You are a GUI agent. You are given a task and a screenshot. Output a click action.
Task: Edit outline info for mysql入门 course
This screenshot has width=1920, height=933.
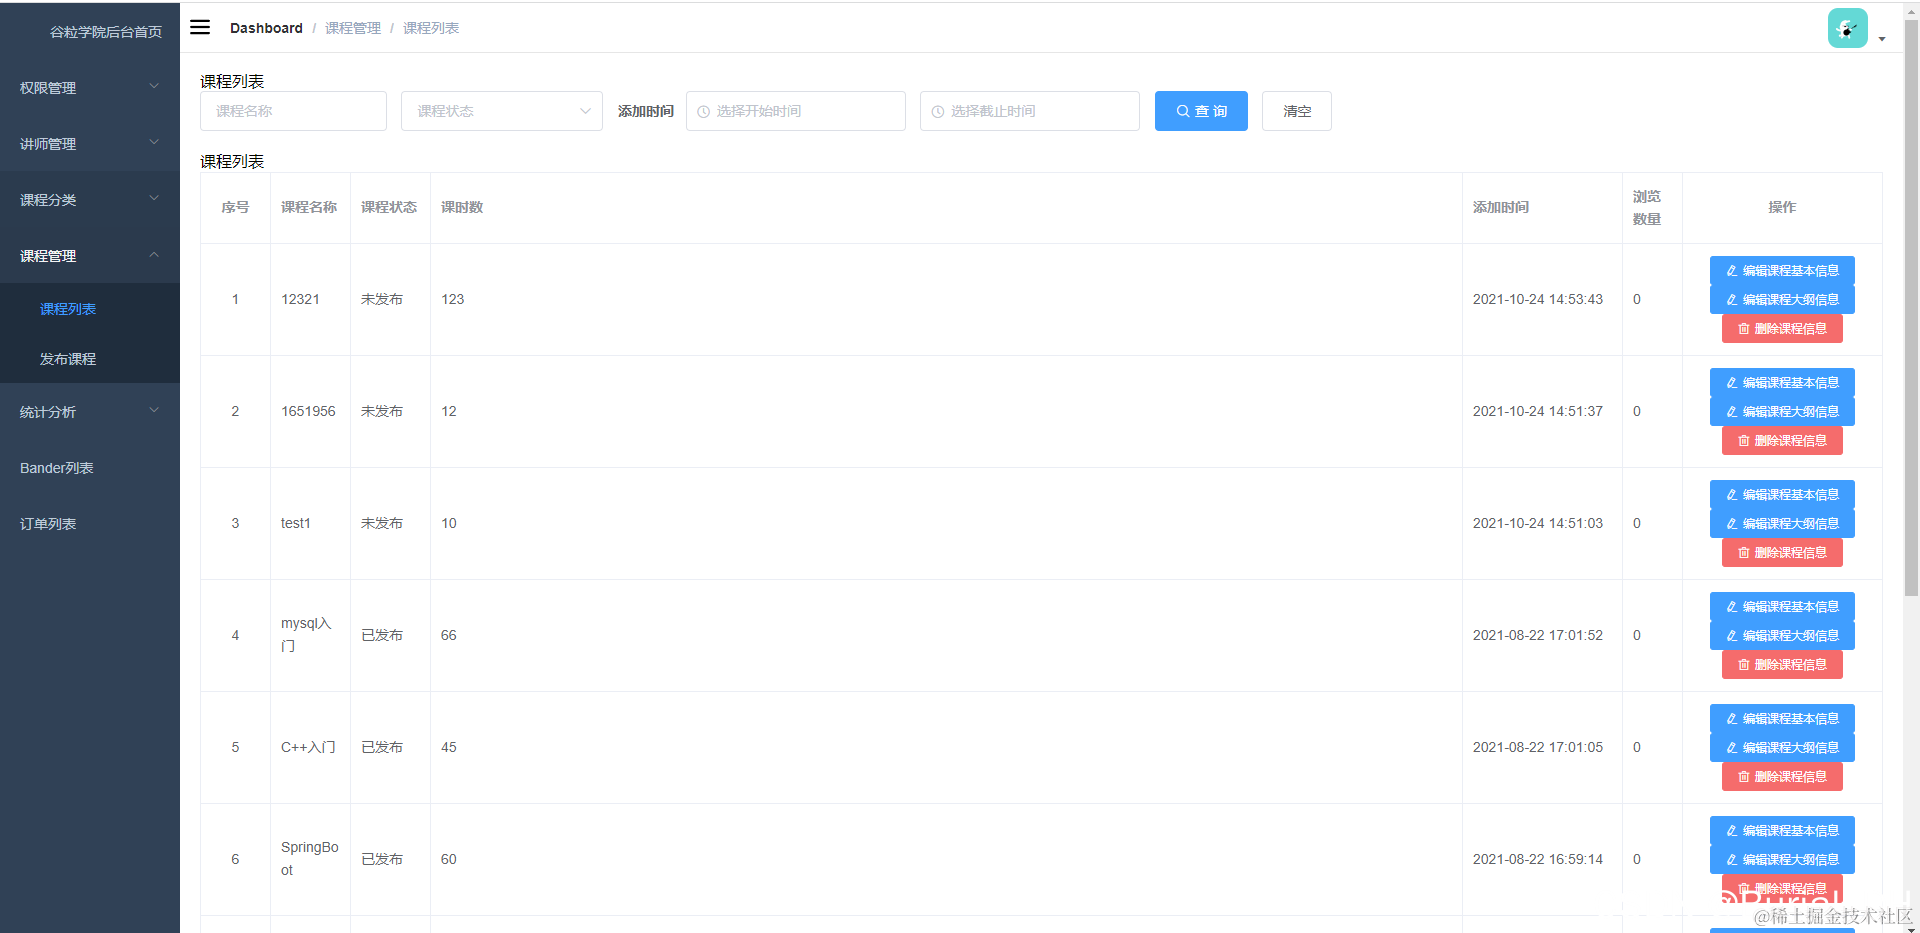point(1782,636)
